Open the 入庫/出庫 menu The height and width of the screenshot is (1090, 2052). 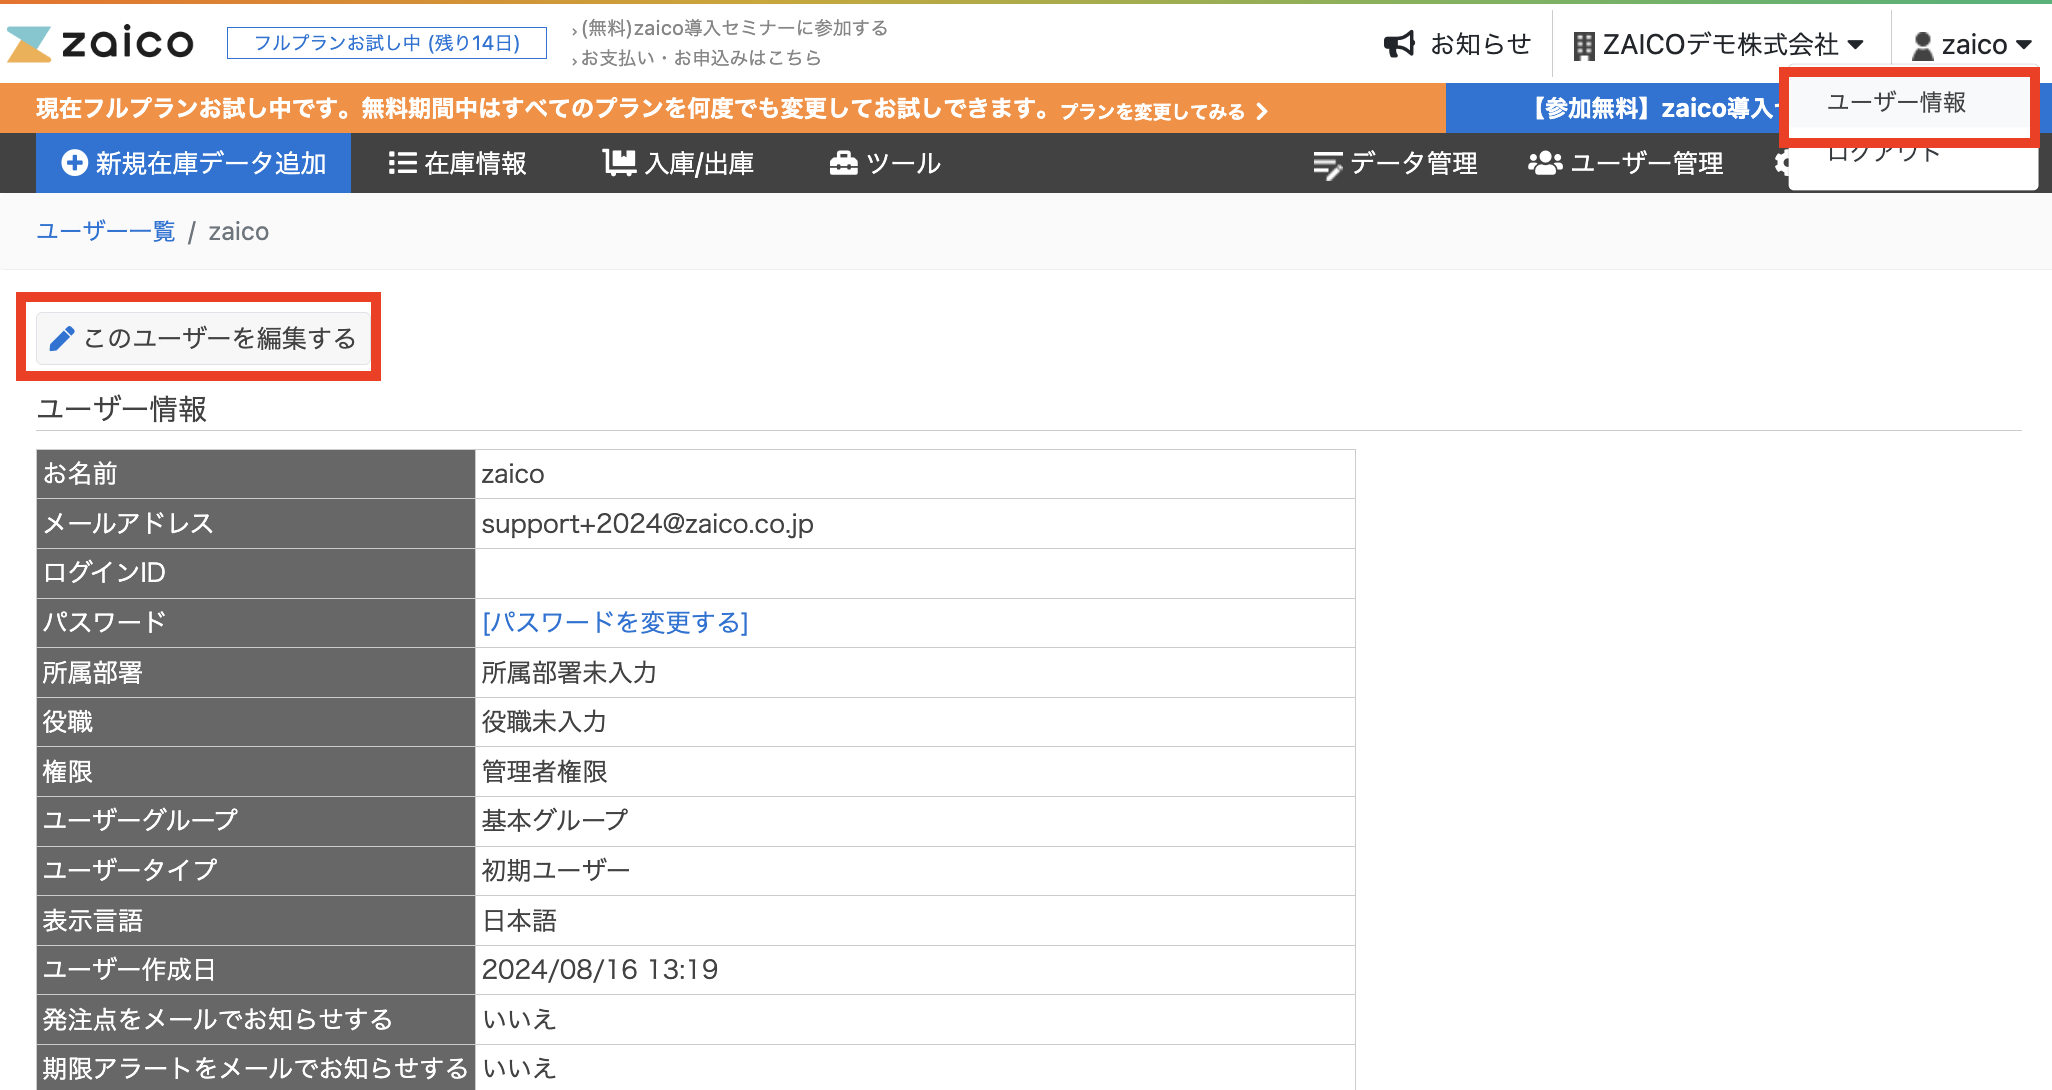pos(679,163)
